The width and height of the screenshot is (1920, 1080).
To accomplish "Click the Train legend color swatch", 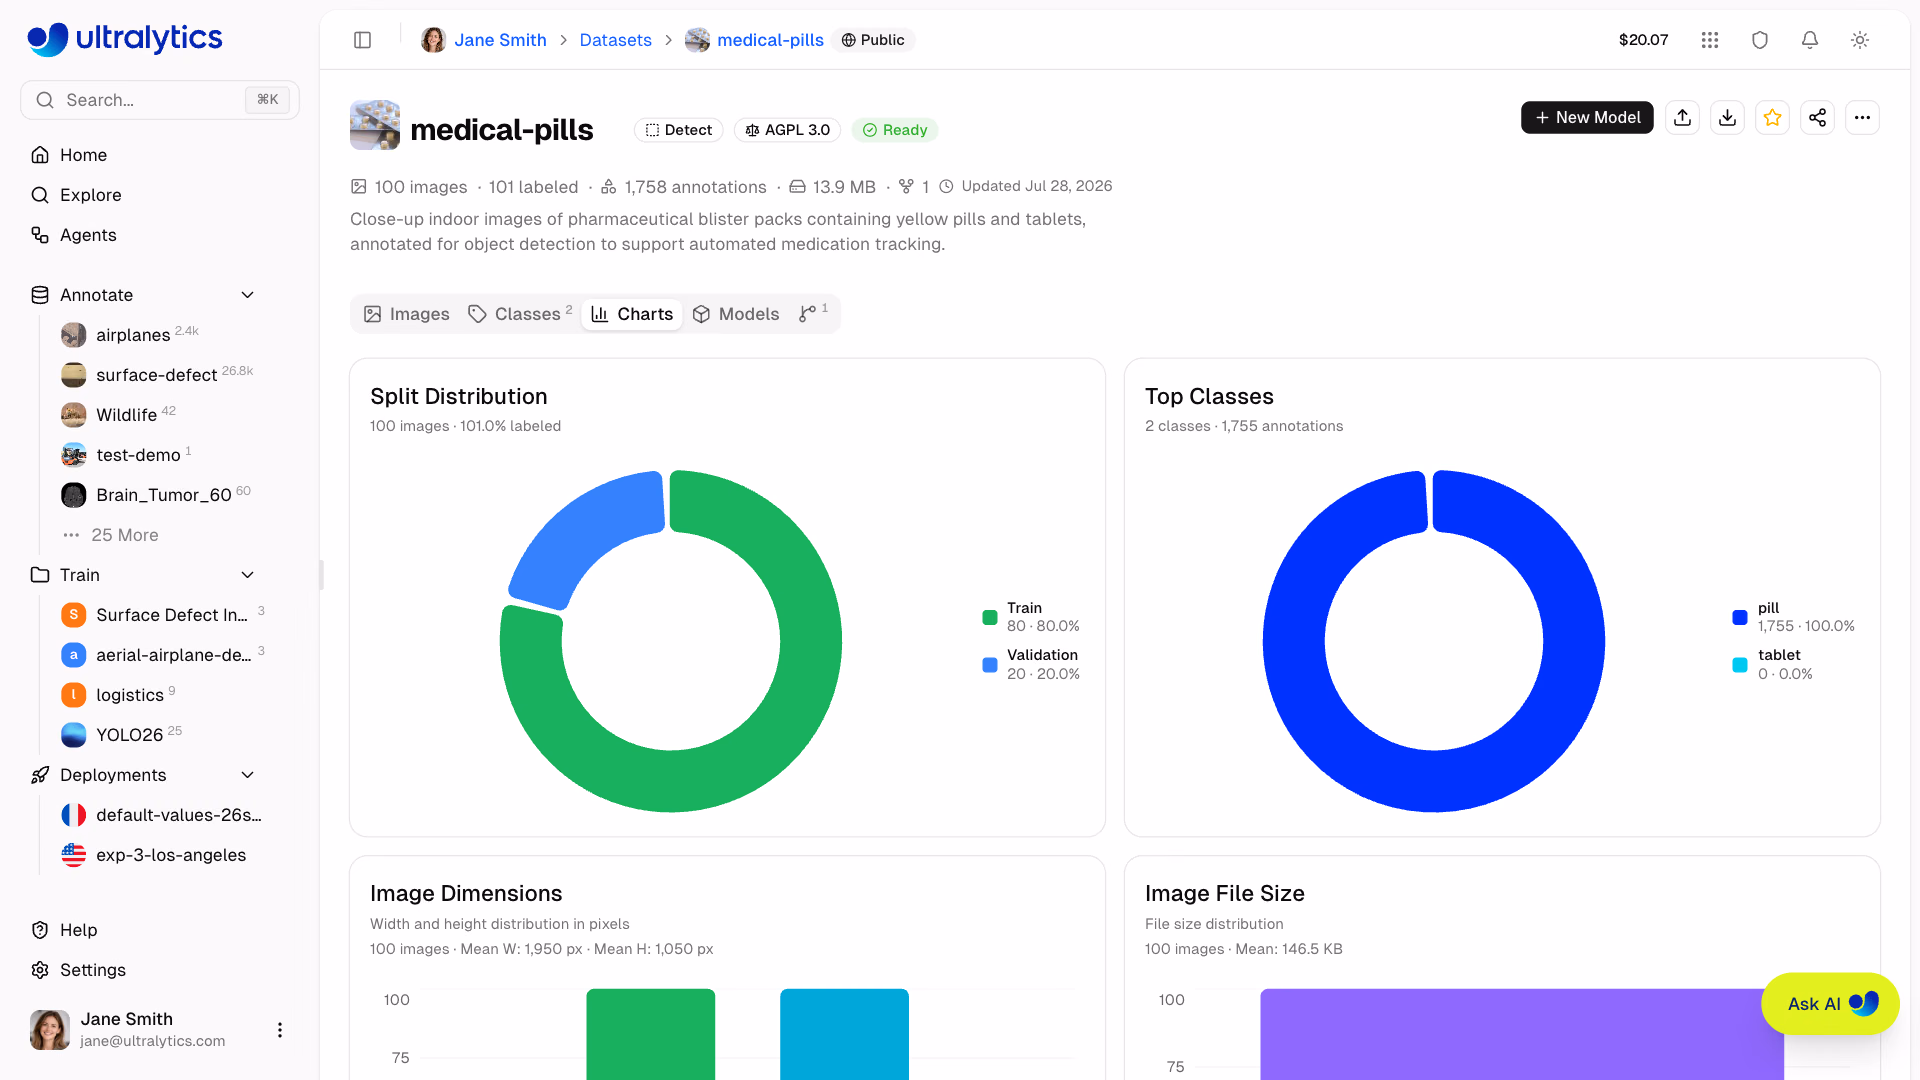I will pyautogui.click(x=990, y=617).
